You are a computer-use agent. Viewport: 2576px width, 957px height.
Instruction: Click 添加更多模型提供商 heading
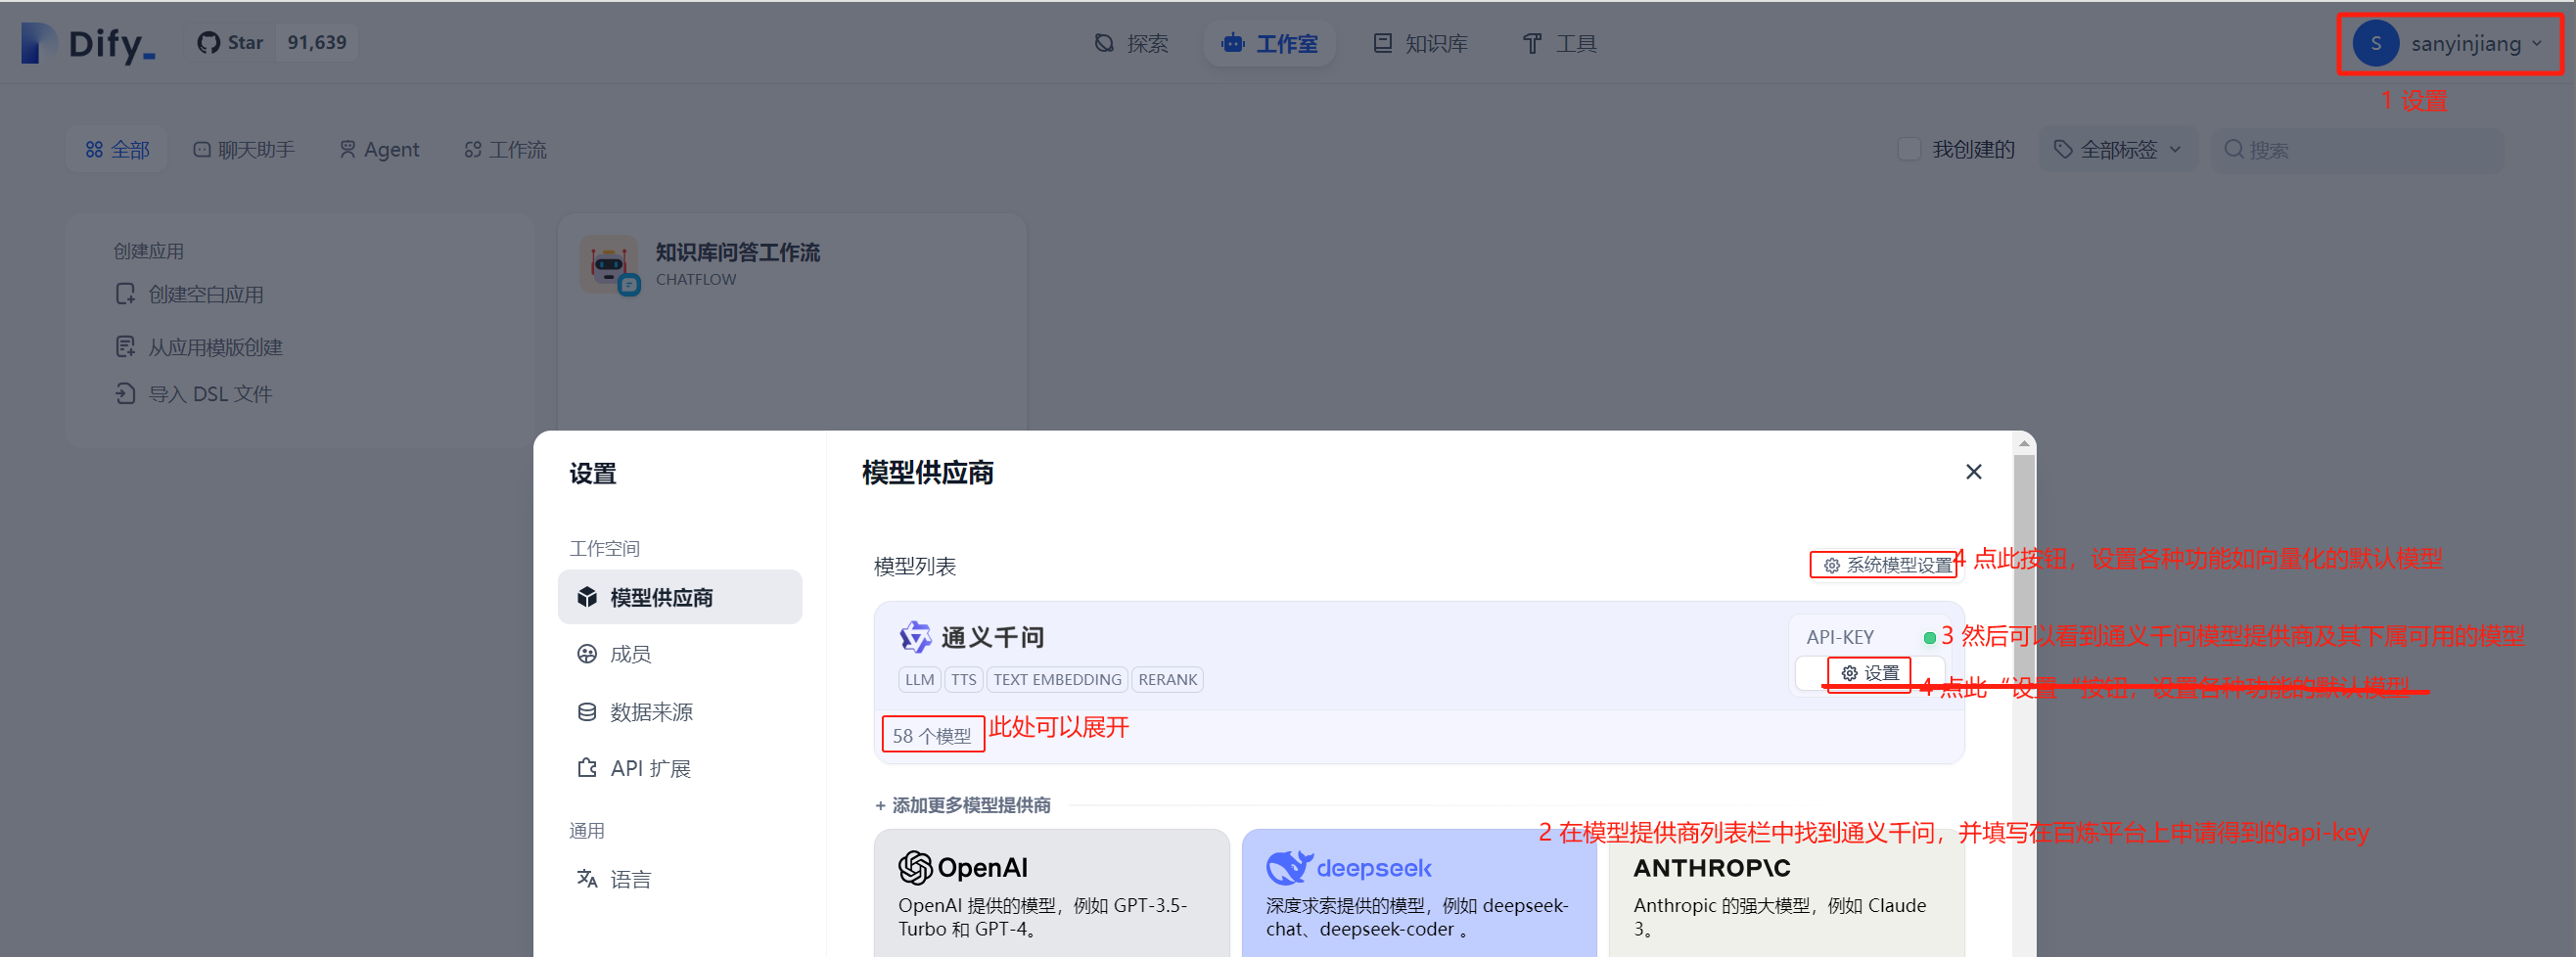pyautogui.click(x=963, y=805)
